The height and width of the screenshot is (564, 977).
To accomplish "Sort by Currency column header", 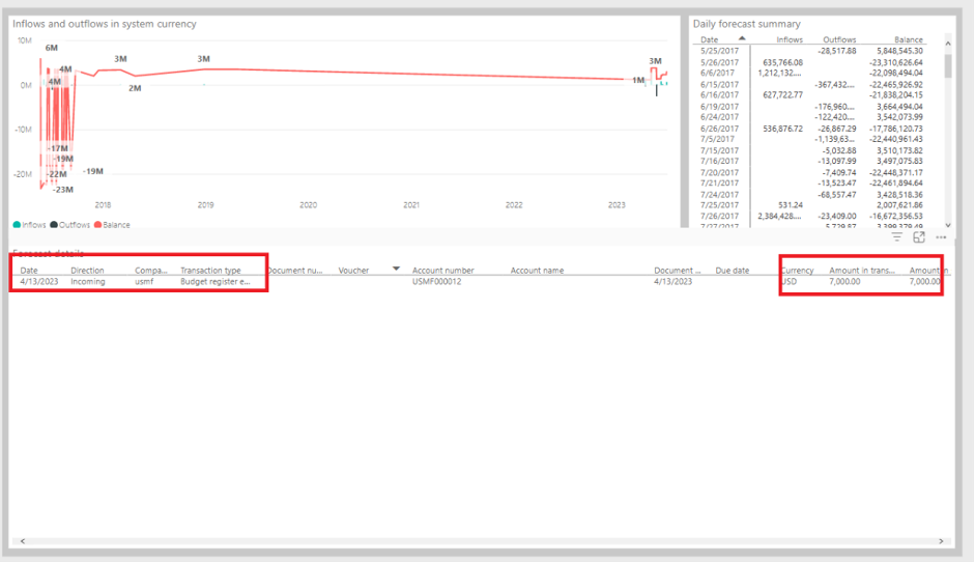I will [x=798, y=270].
